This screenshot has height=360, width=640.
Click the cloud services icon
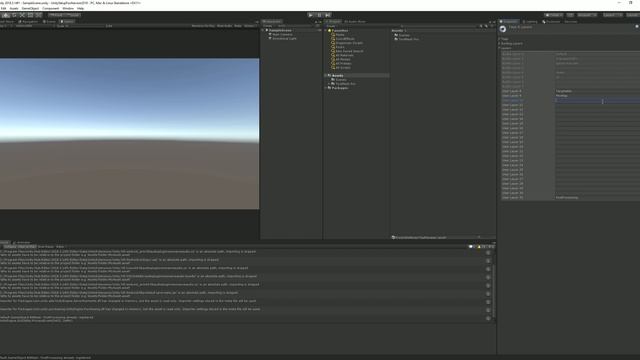coord(570,15)
